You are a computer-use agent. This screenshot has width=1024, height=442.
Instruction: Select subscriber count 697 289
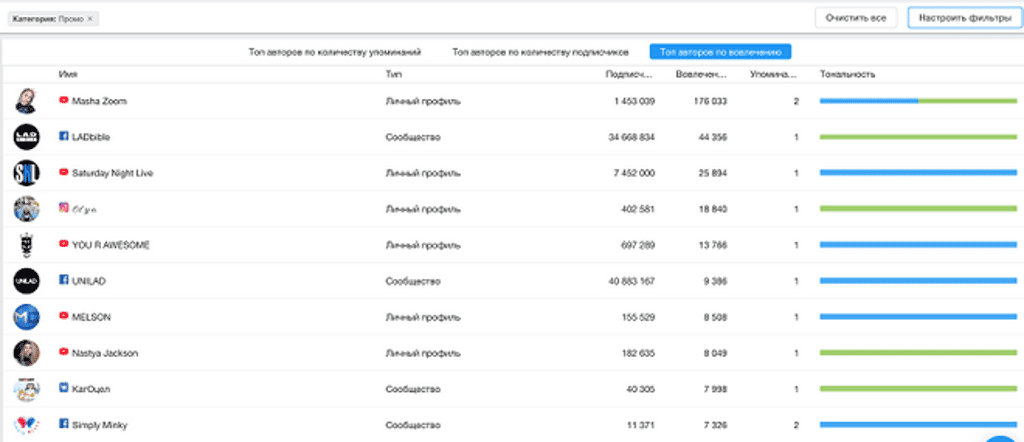pyautogui.click(x=637, y=245)
